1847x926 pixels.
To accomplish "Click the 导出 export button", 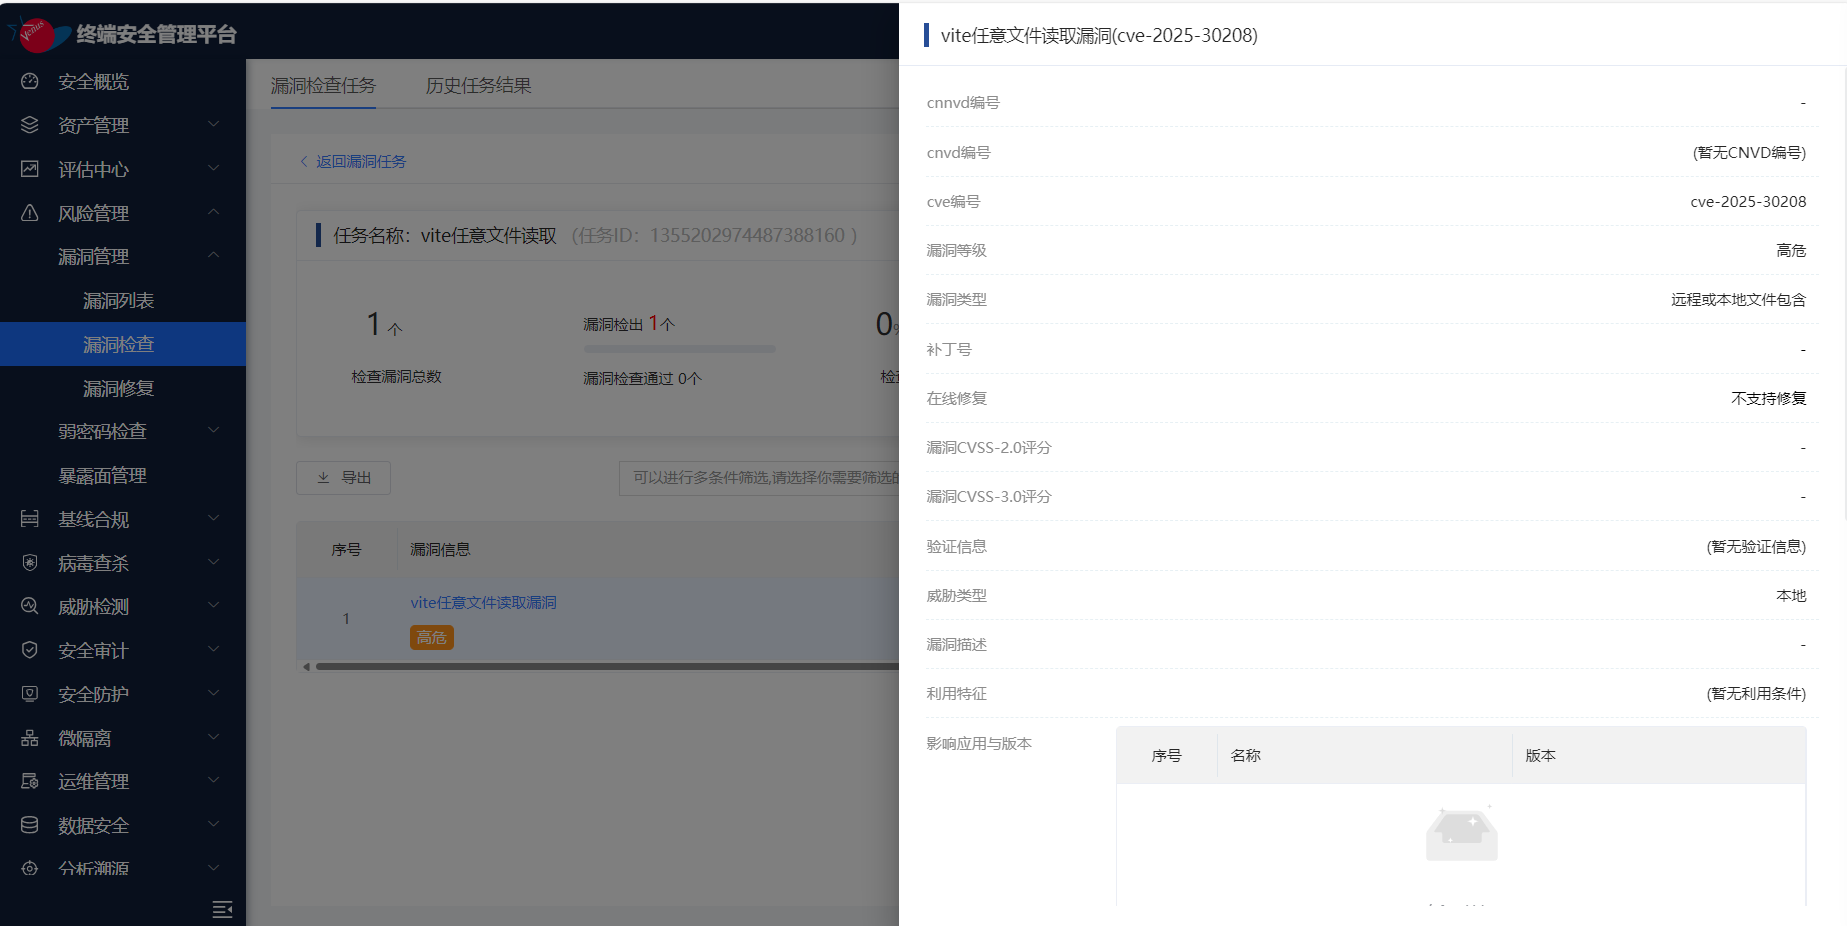I will click(343, 478).
